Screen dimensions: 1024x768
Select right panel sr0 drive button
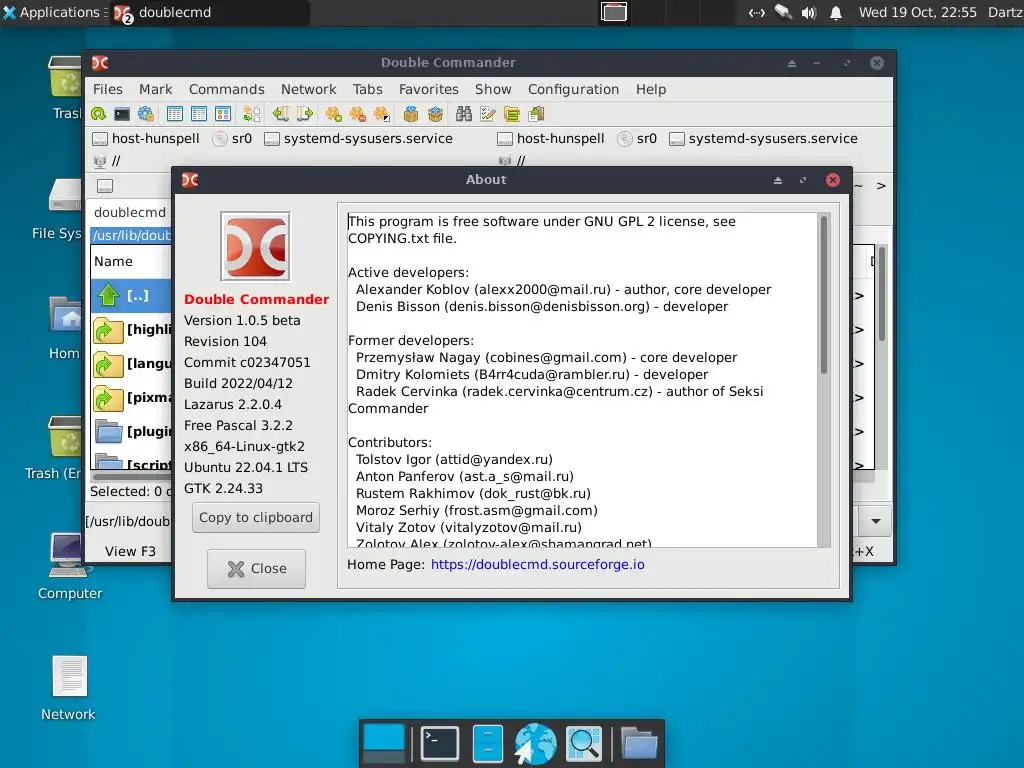(638, 138)
